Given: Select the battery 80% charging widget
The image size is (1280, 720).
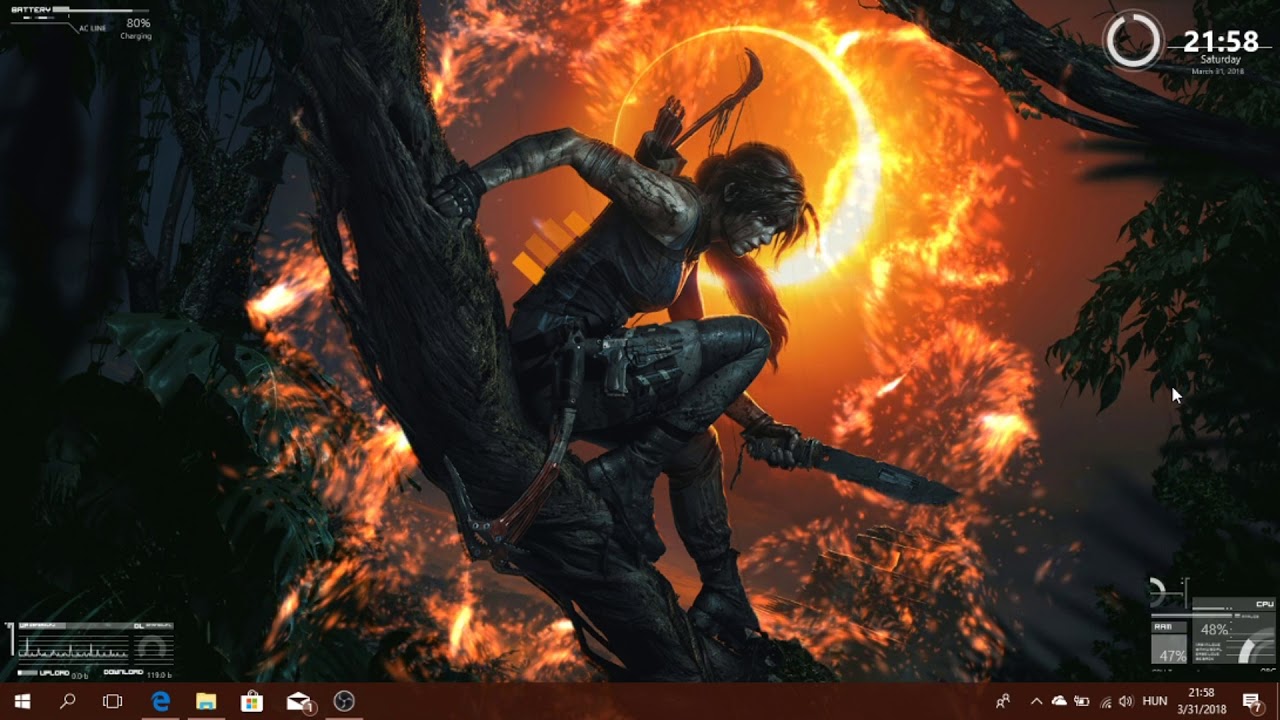Looking at the screenshot, I should tap(80, 23).
